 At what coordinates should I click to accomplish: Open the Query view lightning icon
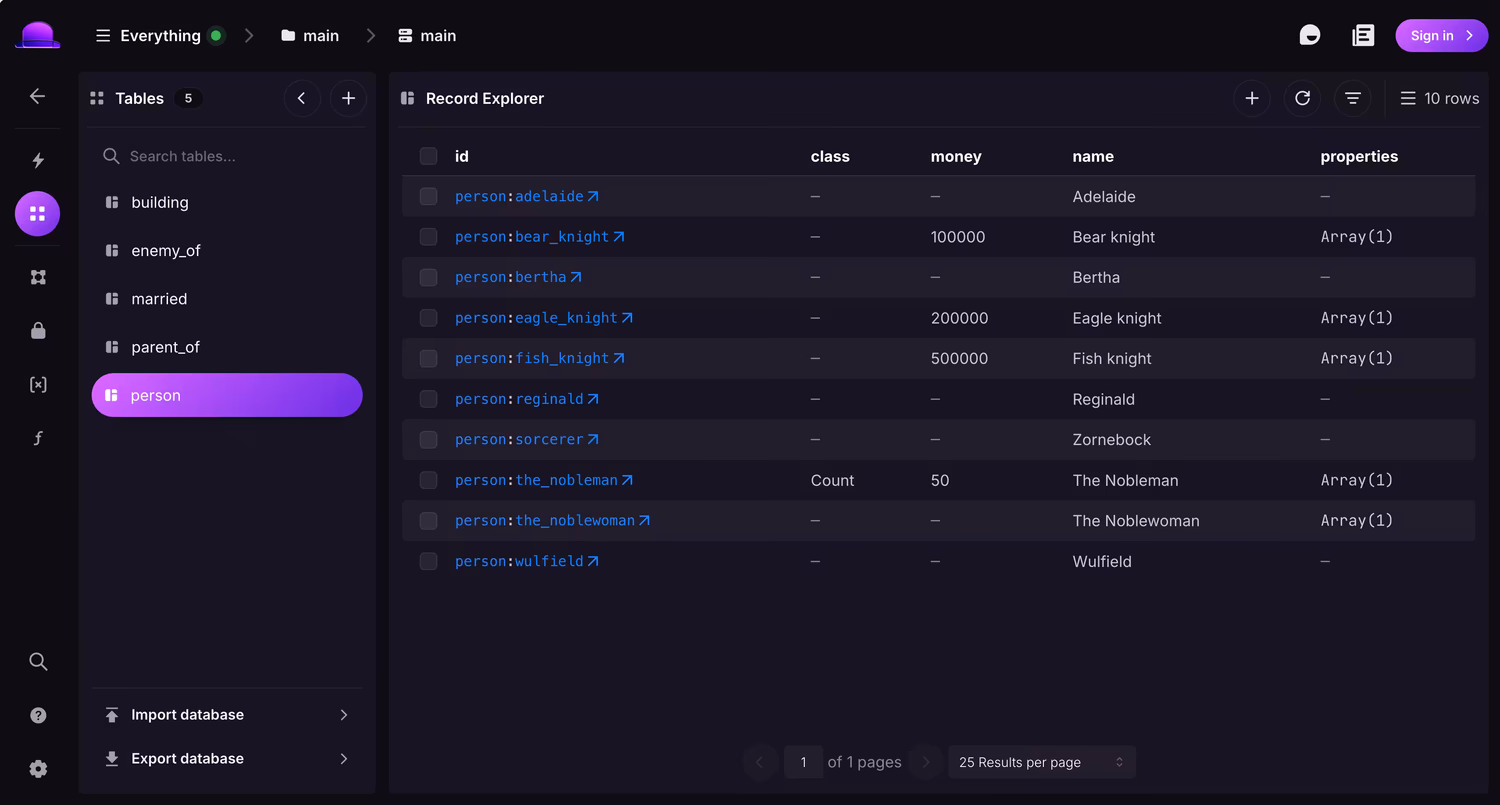click(38, 160)
